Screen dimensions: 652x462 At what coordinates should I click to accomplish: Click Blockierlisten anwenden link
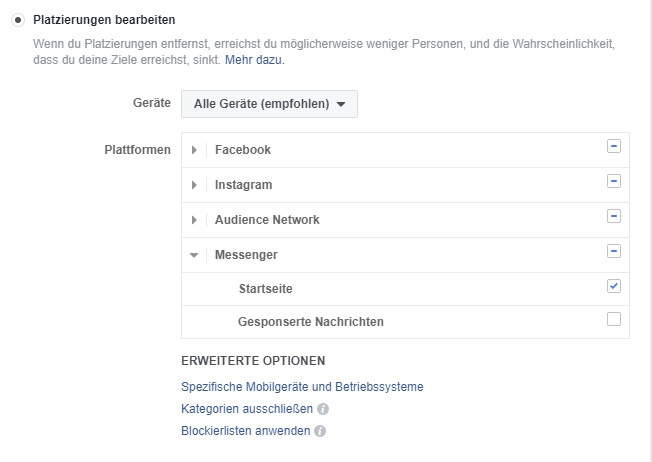click(x=245, y=432)
